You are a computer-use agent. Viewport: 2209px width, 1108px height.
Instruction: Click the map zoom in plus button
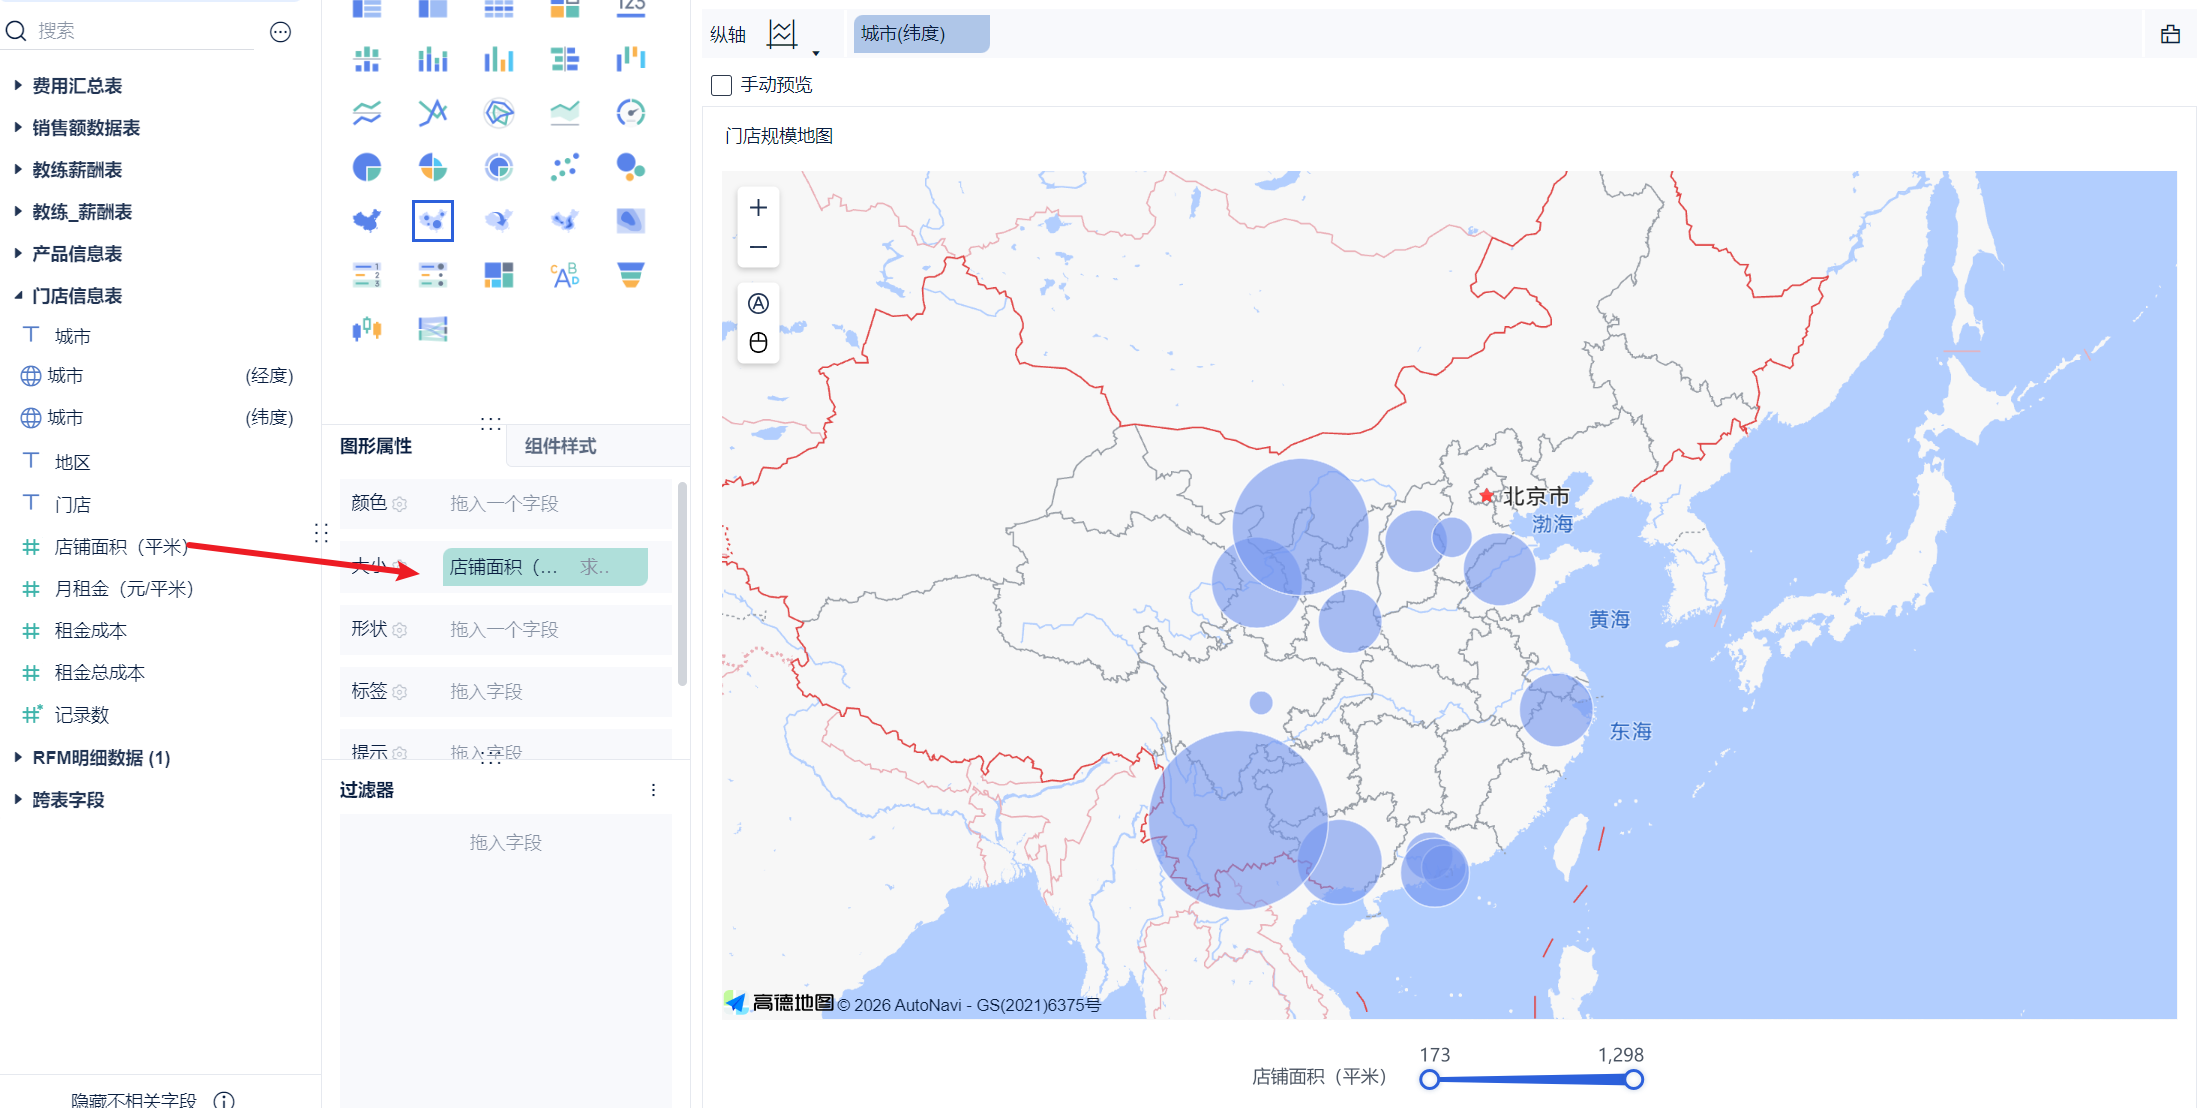coord(758,208)
